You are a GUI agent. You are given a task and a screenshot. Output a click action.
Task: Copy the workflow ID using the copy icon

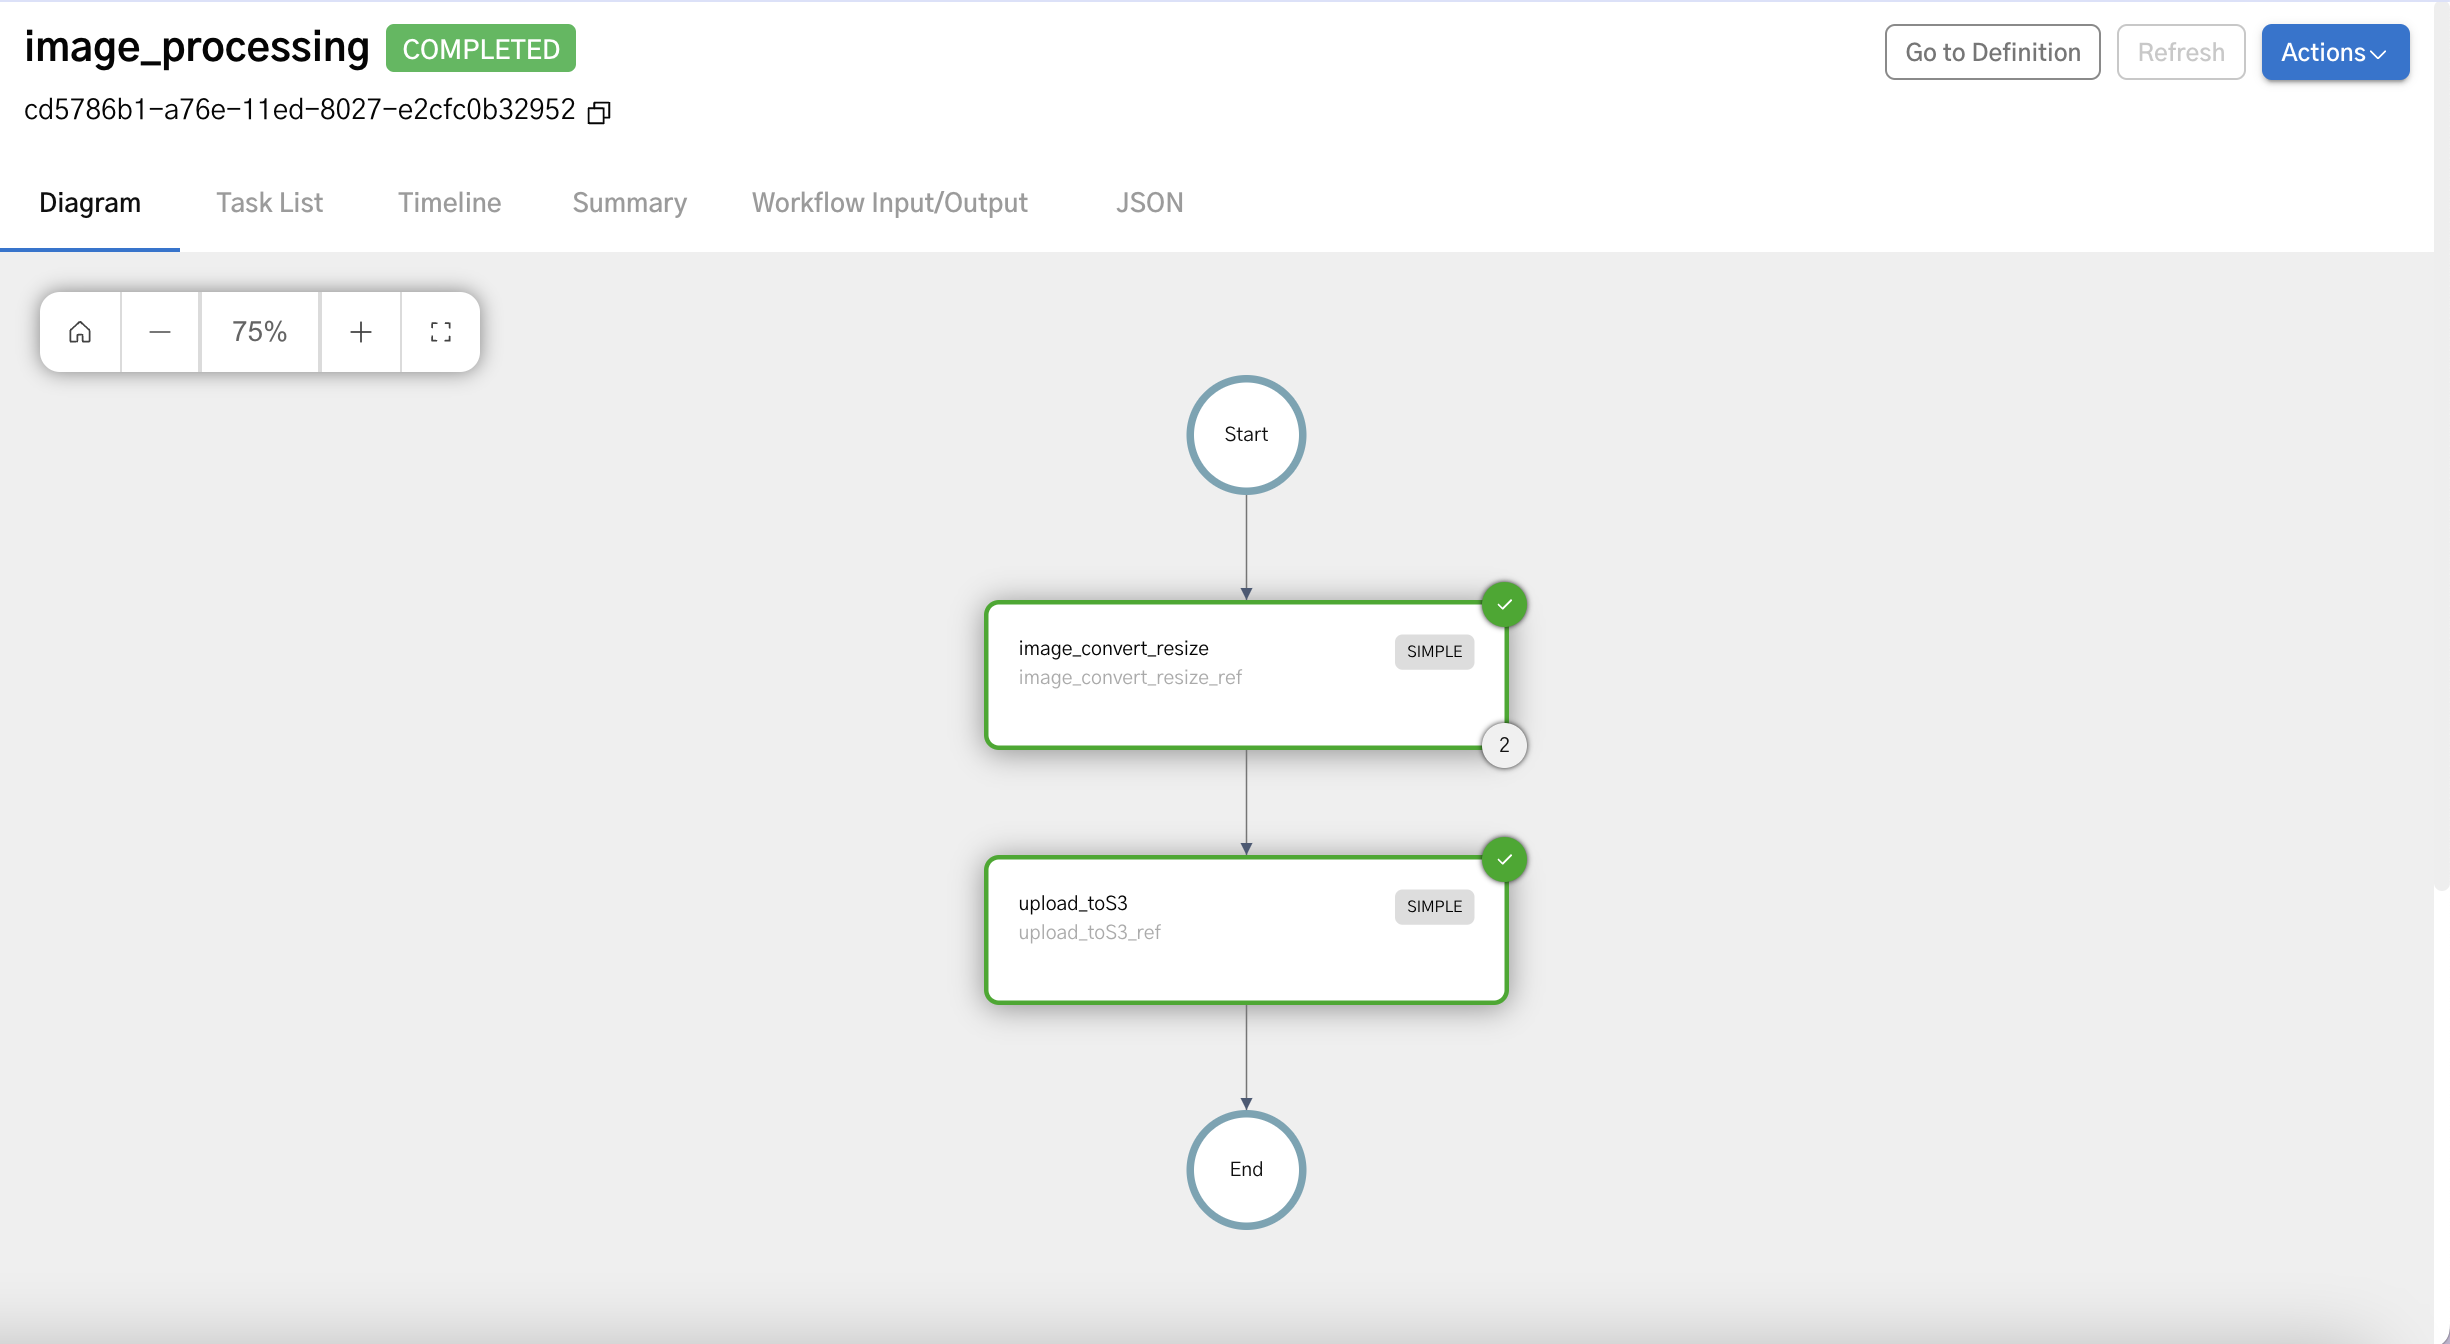(x=599, y=111)
